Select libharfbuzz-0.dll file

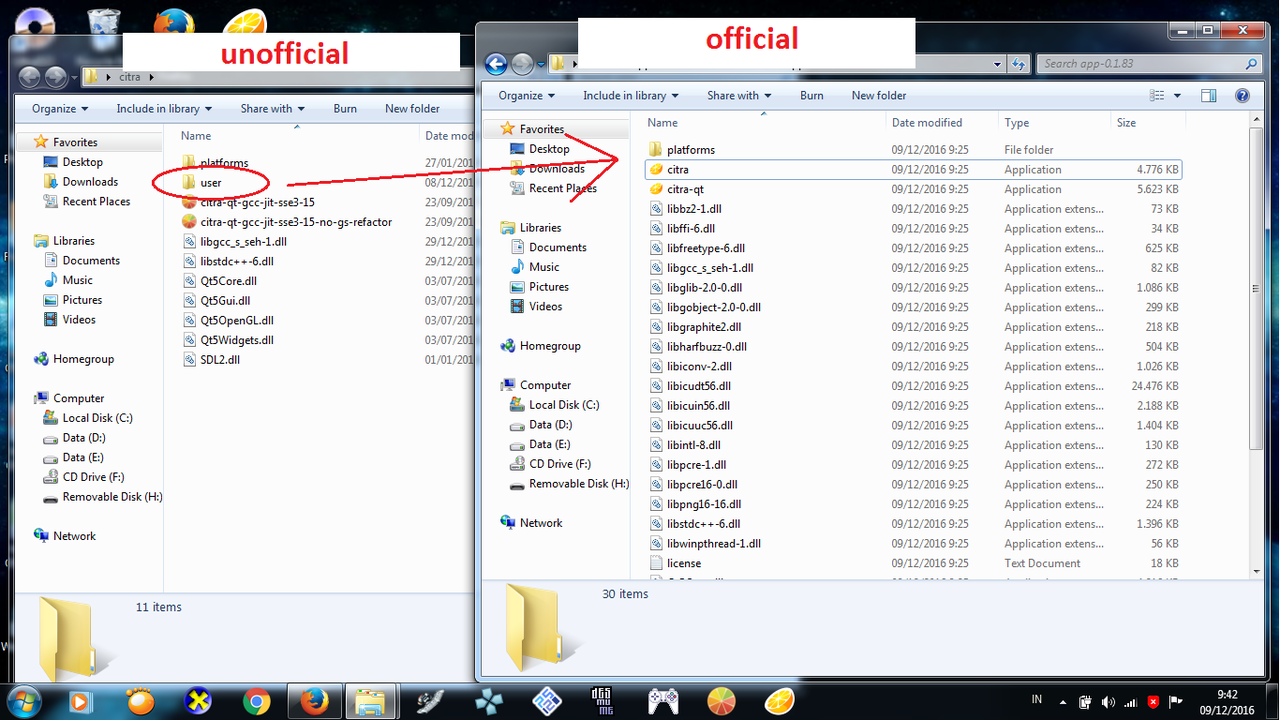coord(697,347)
